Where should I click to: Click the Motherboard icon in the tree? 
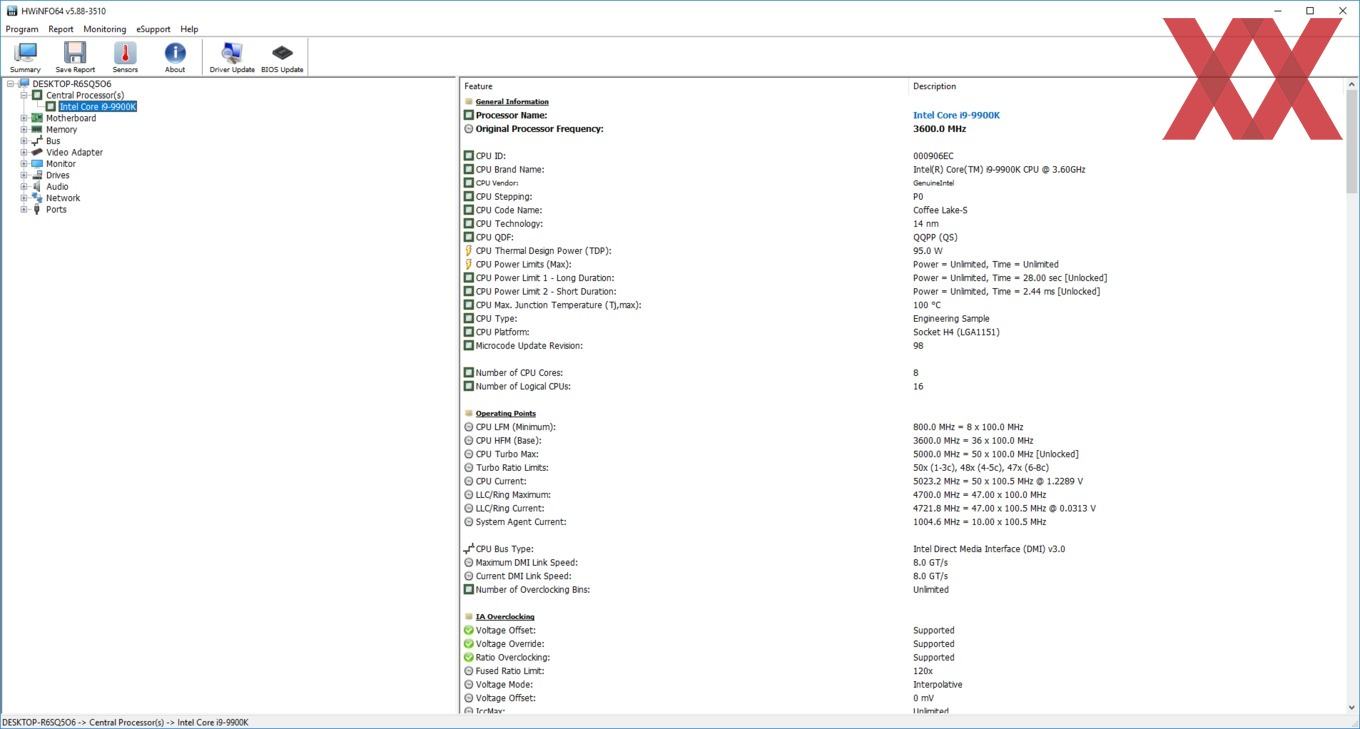point(37,118)
